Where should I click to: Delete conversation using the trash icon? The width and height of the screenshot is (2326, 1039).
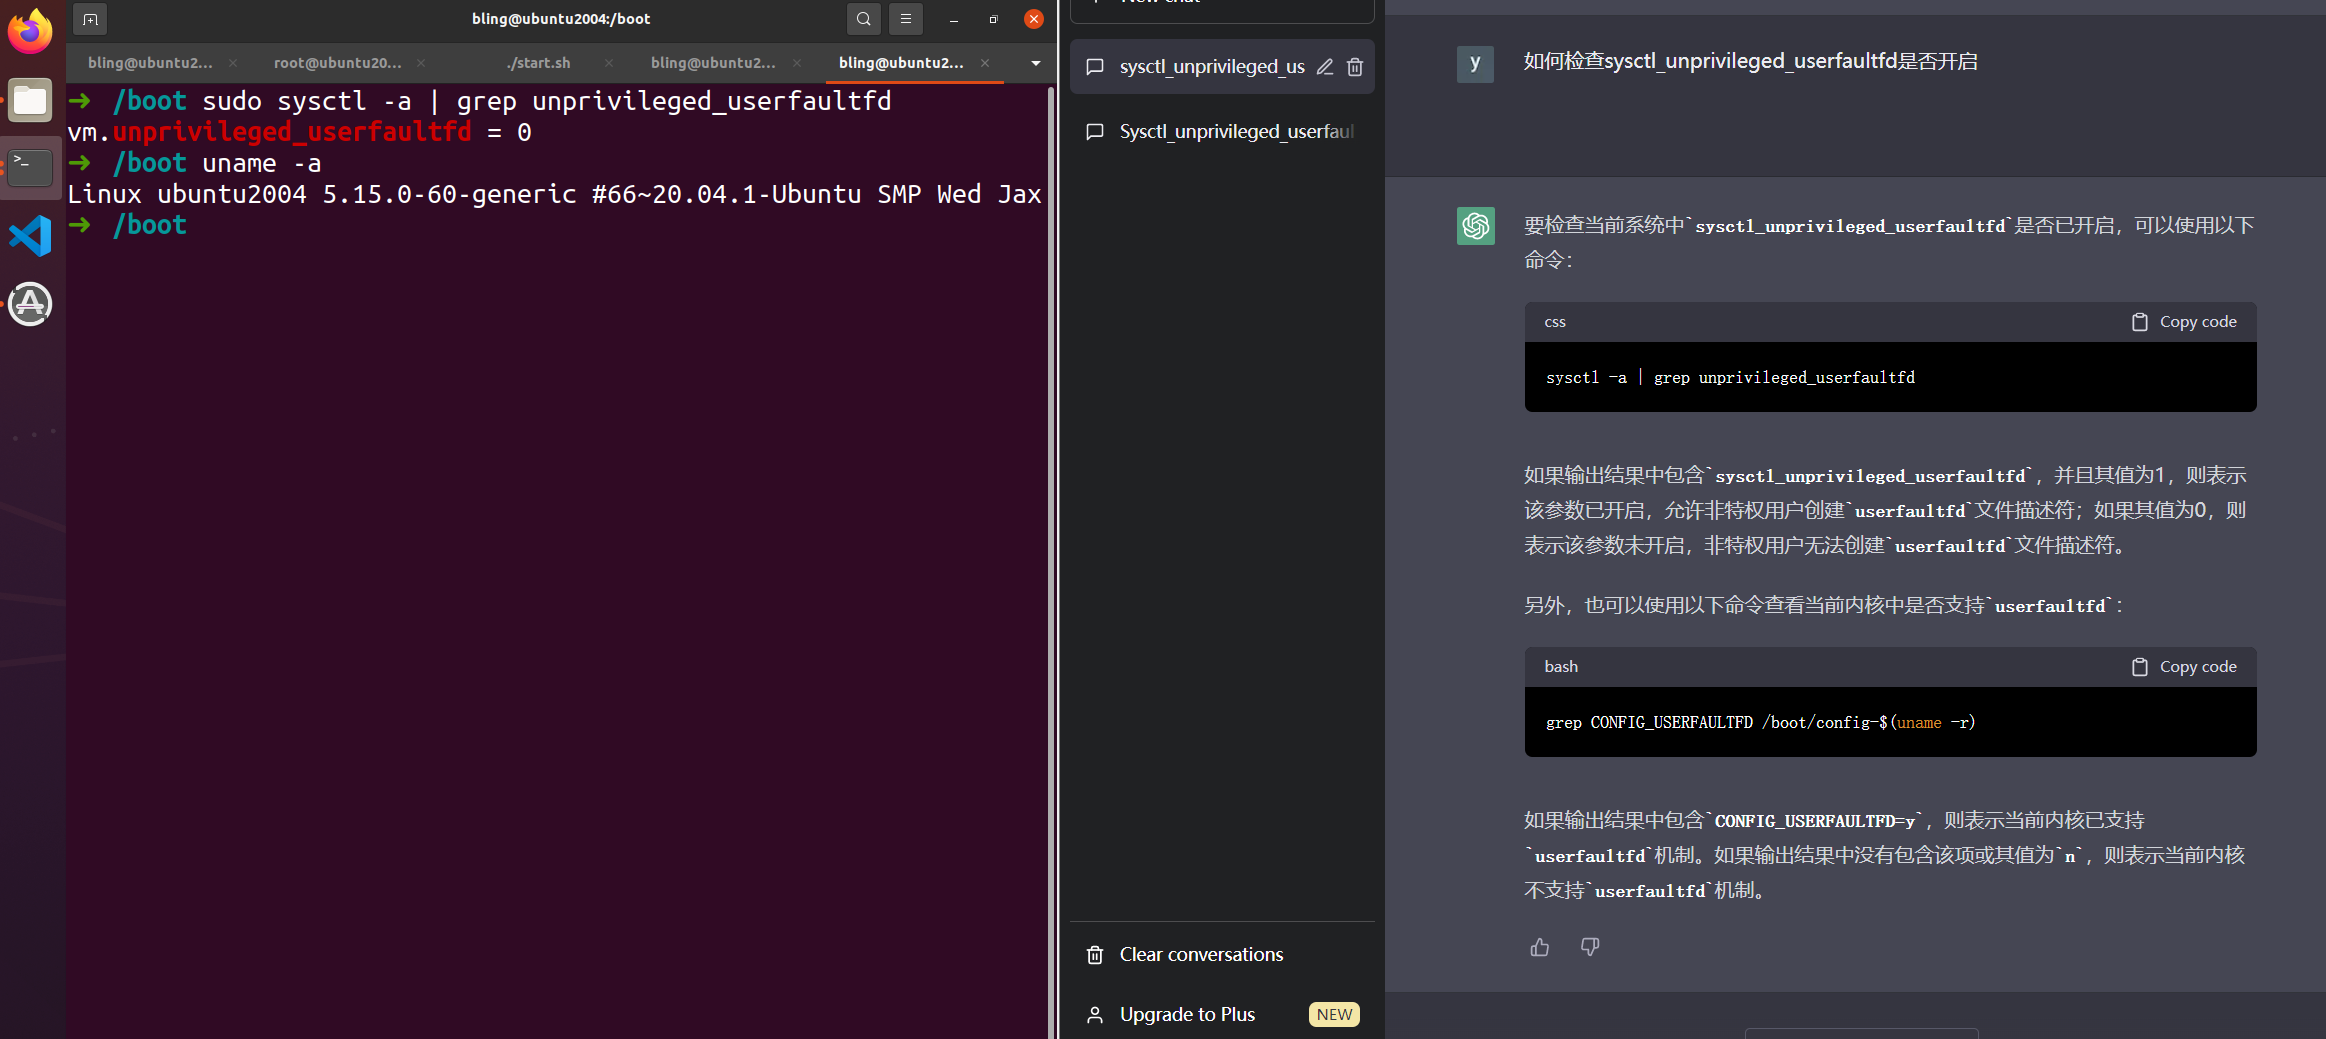point(1355,66)
